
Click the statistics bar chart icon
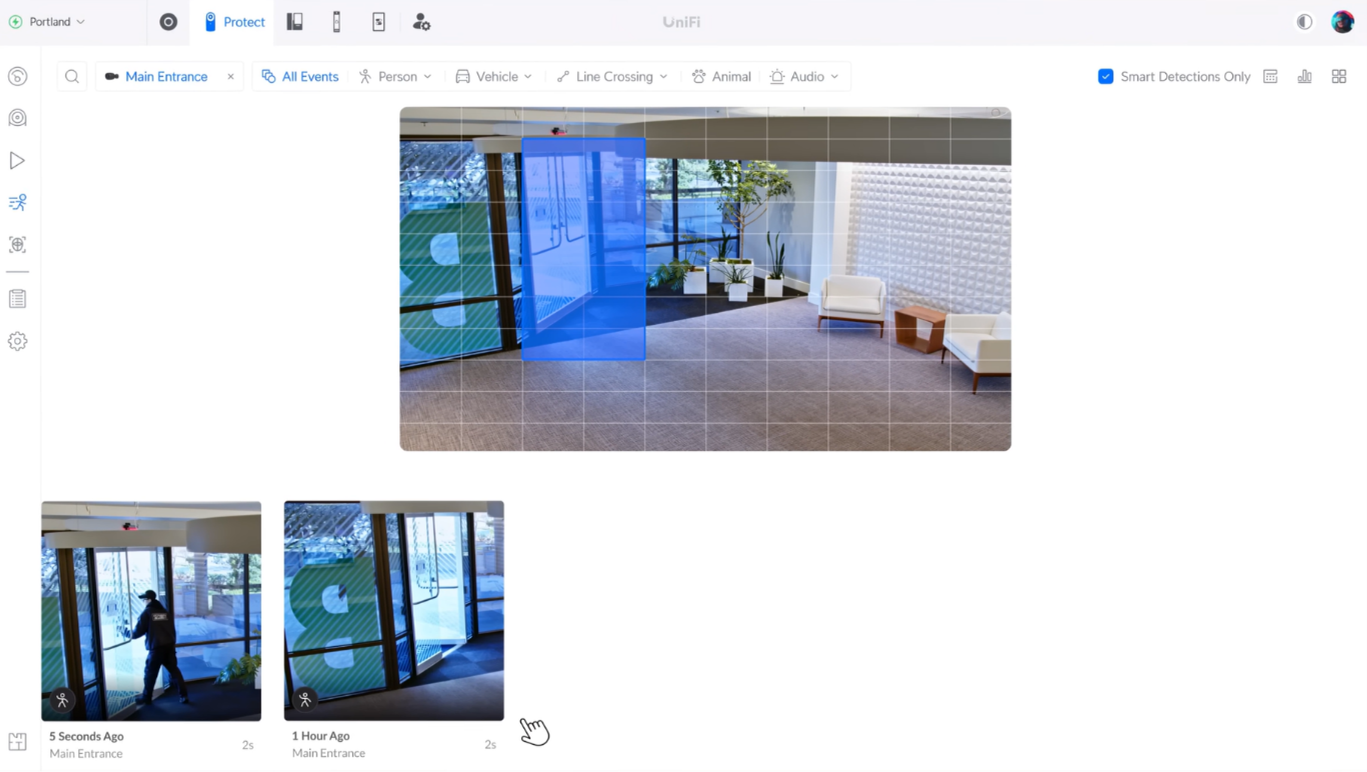pyautogui.click(x=1304, y=77)
